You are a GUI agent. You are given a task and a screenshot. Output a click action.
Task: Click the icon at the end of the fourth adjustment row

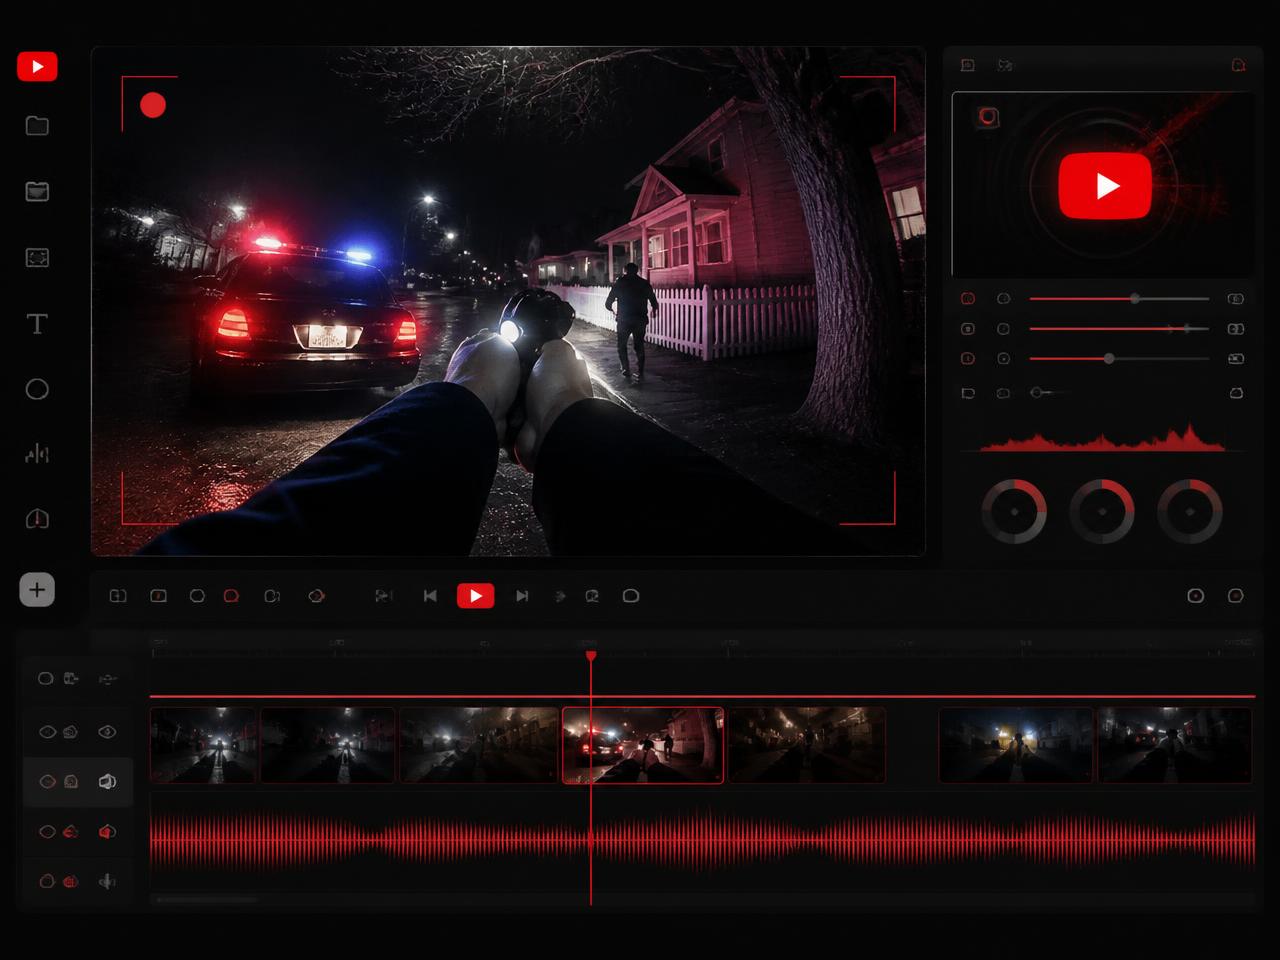point(1236,393)
